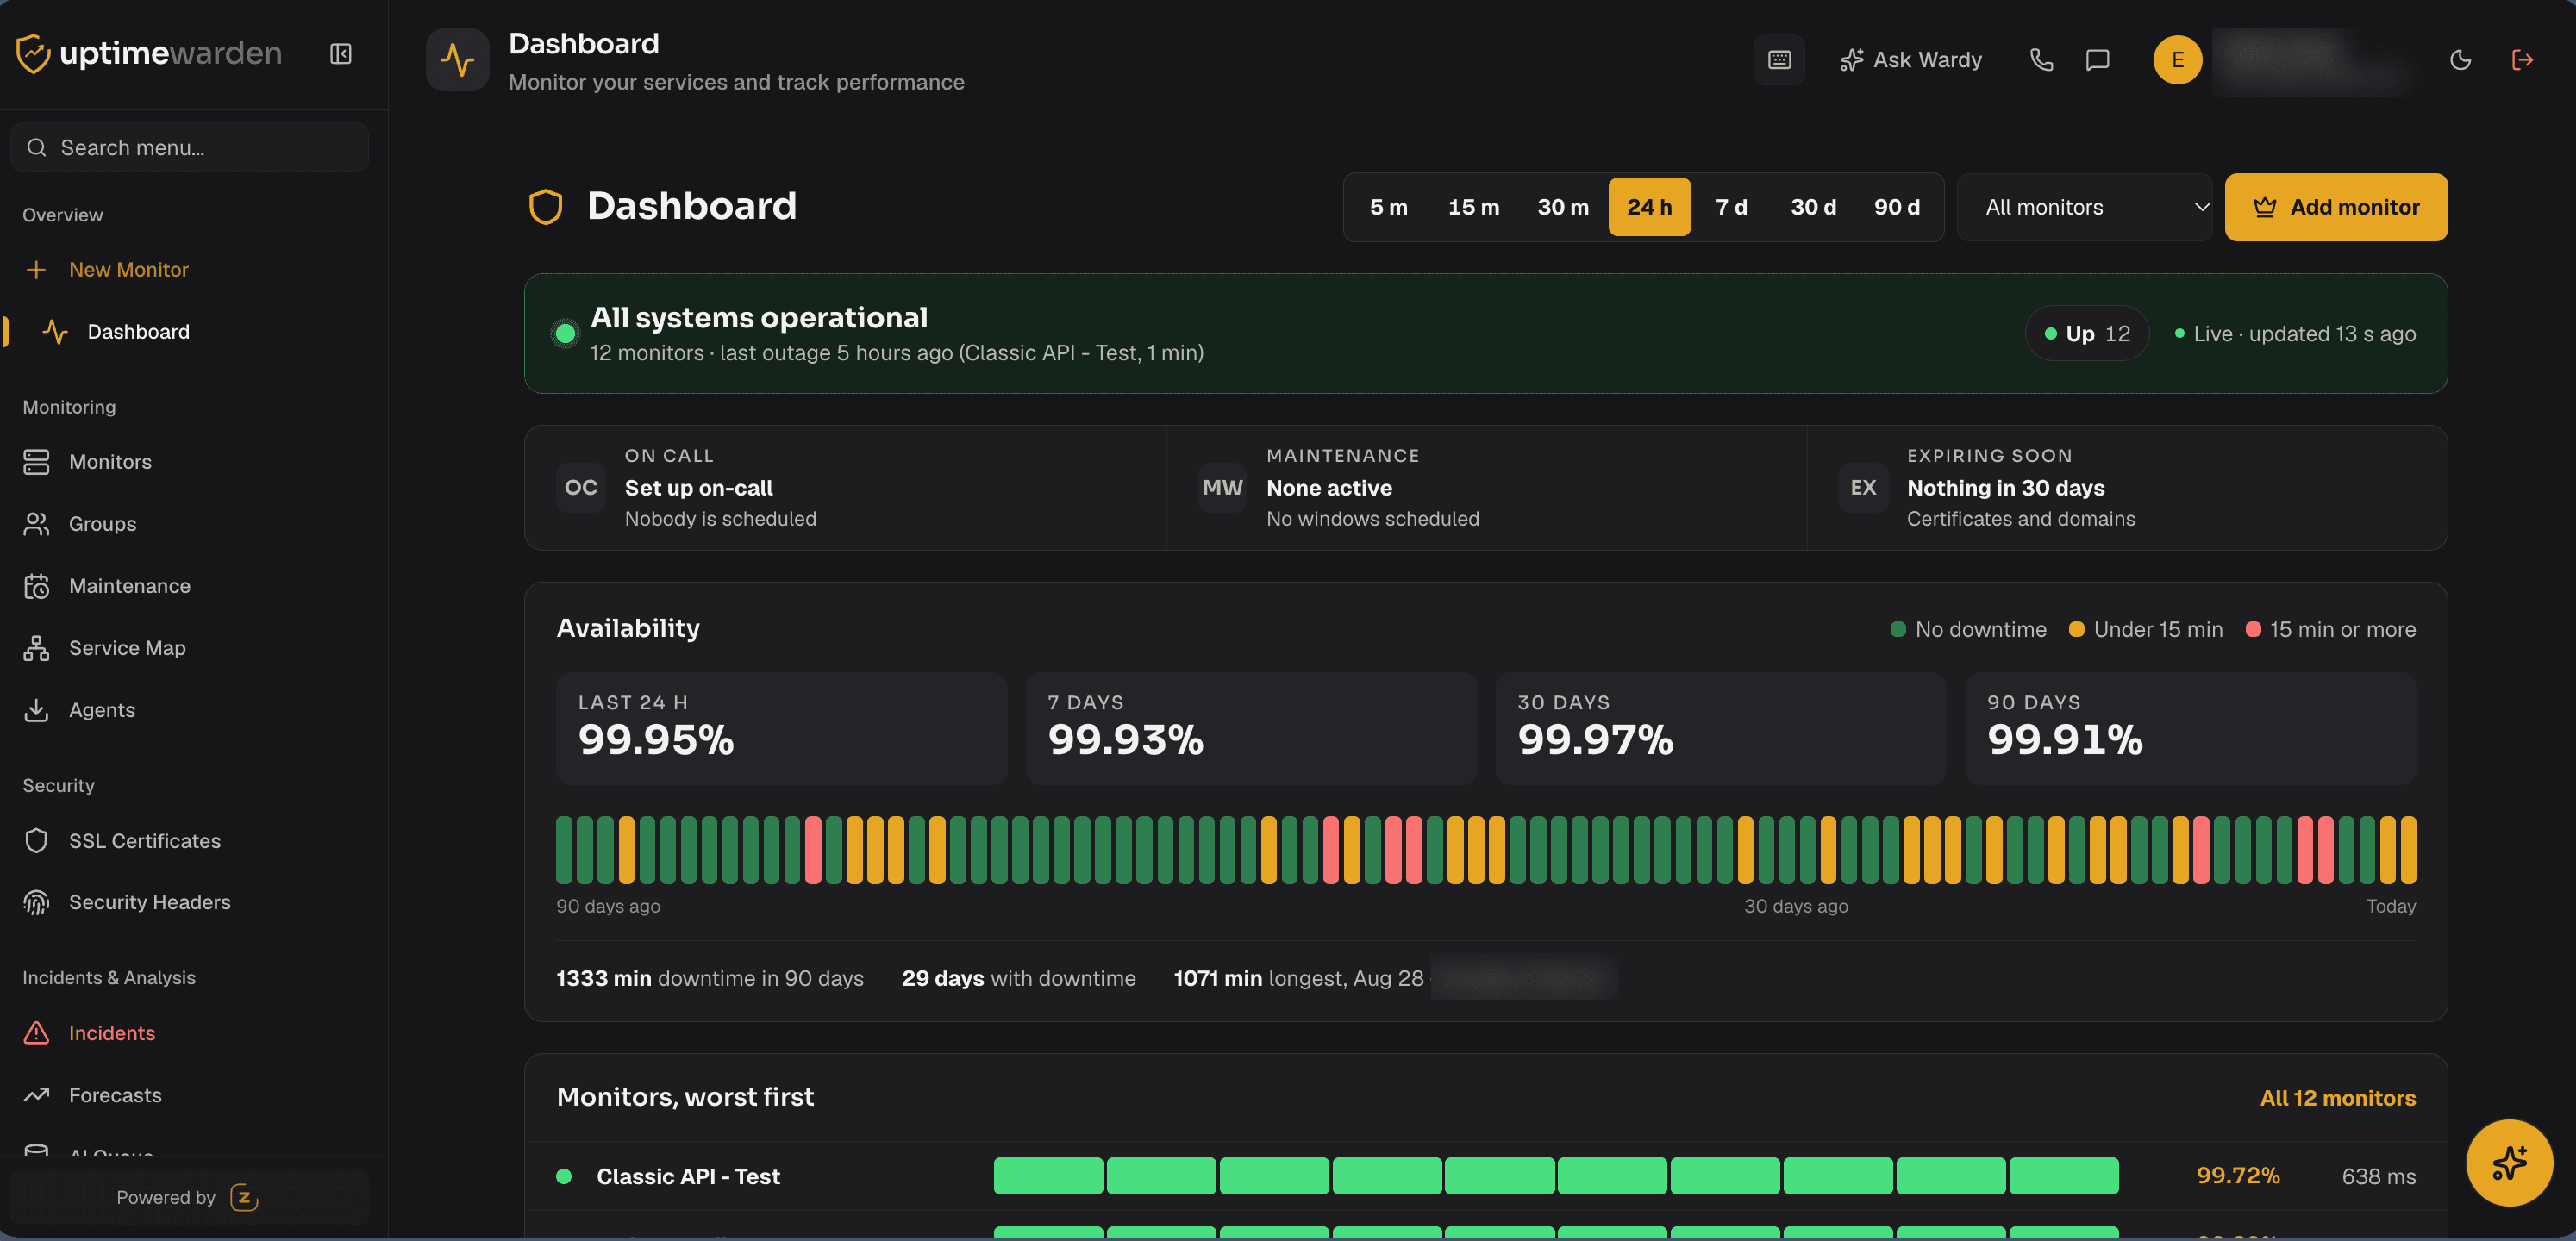This screenshot has width=2576, height=1241.
Task: Click the uptimewarden shield logo
Action: click(x=33, y=53)
